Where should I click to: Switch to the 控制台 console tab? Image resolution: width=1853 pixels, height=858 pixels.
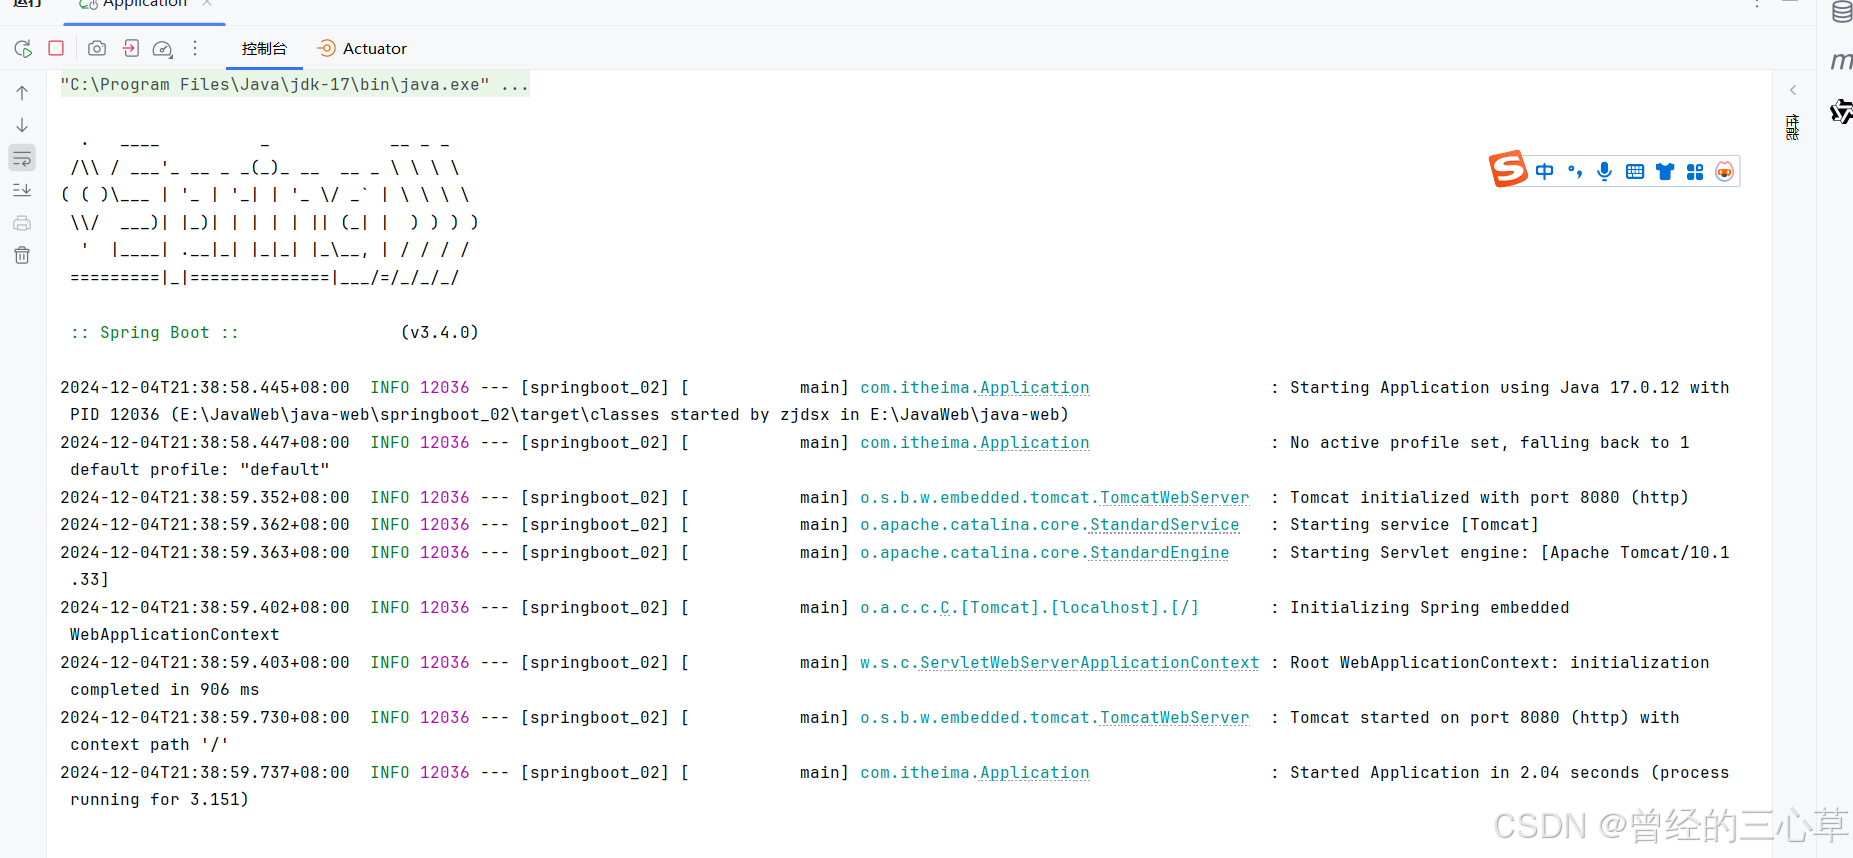pos(264,48)
